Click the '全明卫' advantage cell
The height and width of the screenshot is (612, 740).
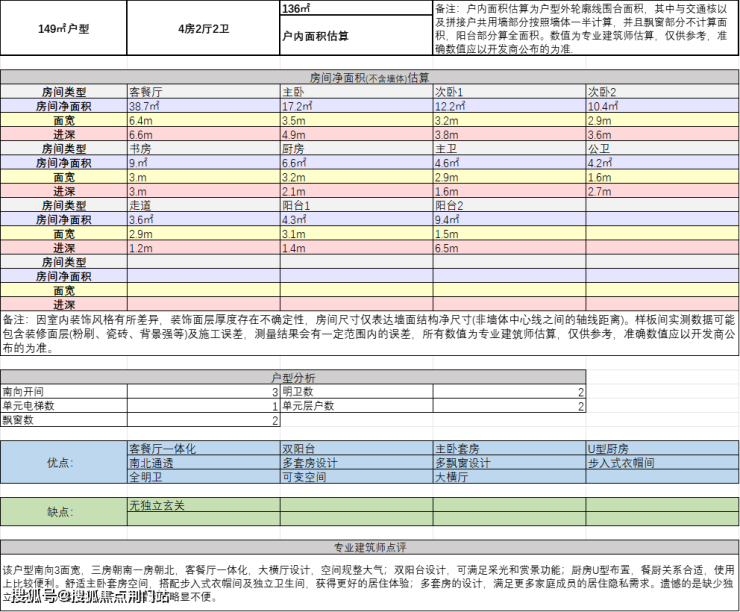coord(203,476)
